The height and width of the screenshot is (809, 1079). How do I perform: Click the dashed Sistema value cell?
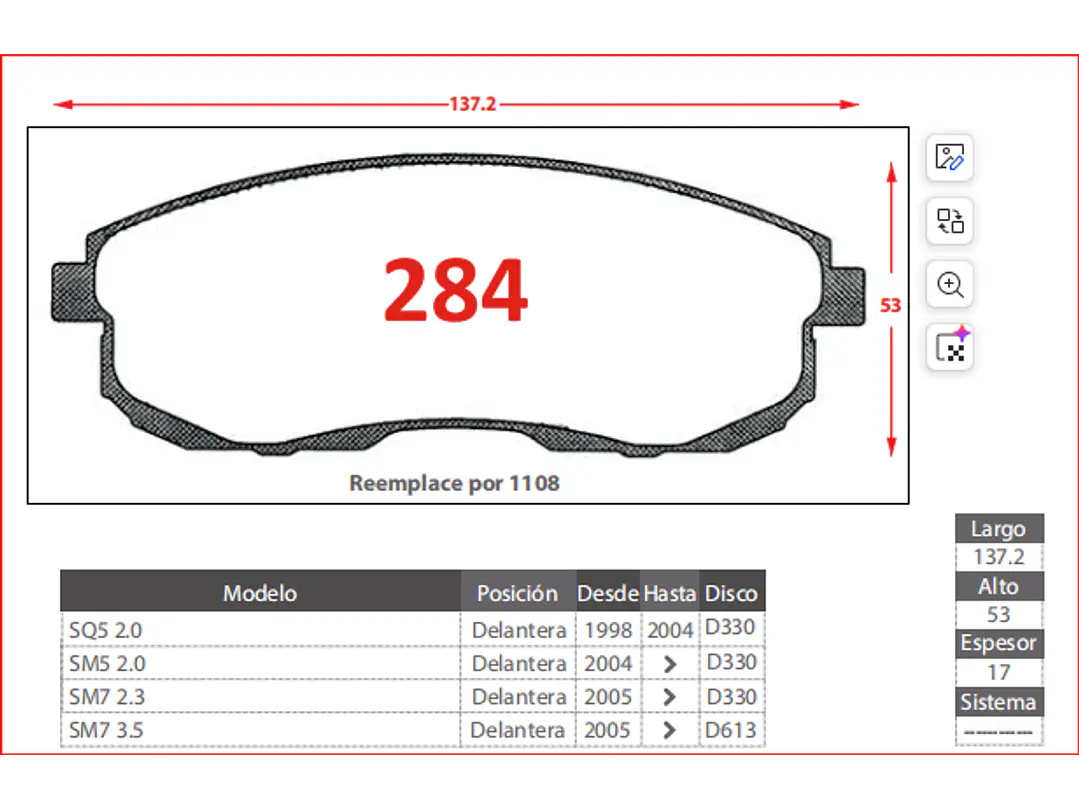click(998, 732)
